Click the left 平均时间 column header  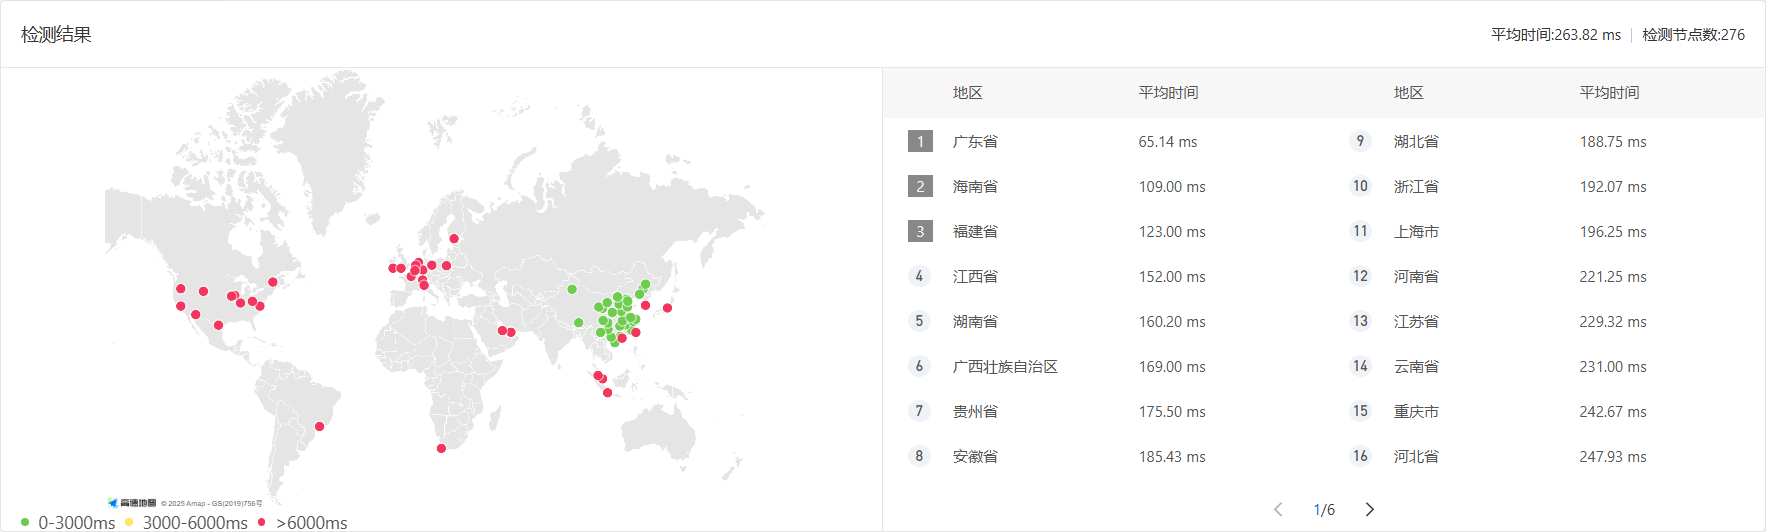click(1168, 93)
